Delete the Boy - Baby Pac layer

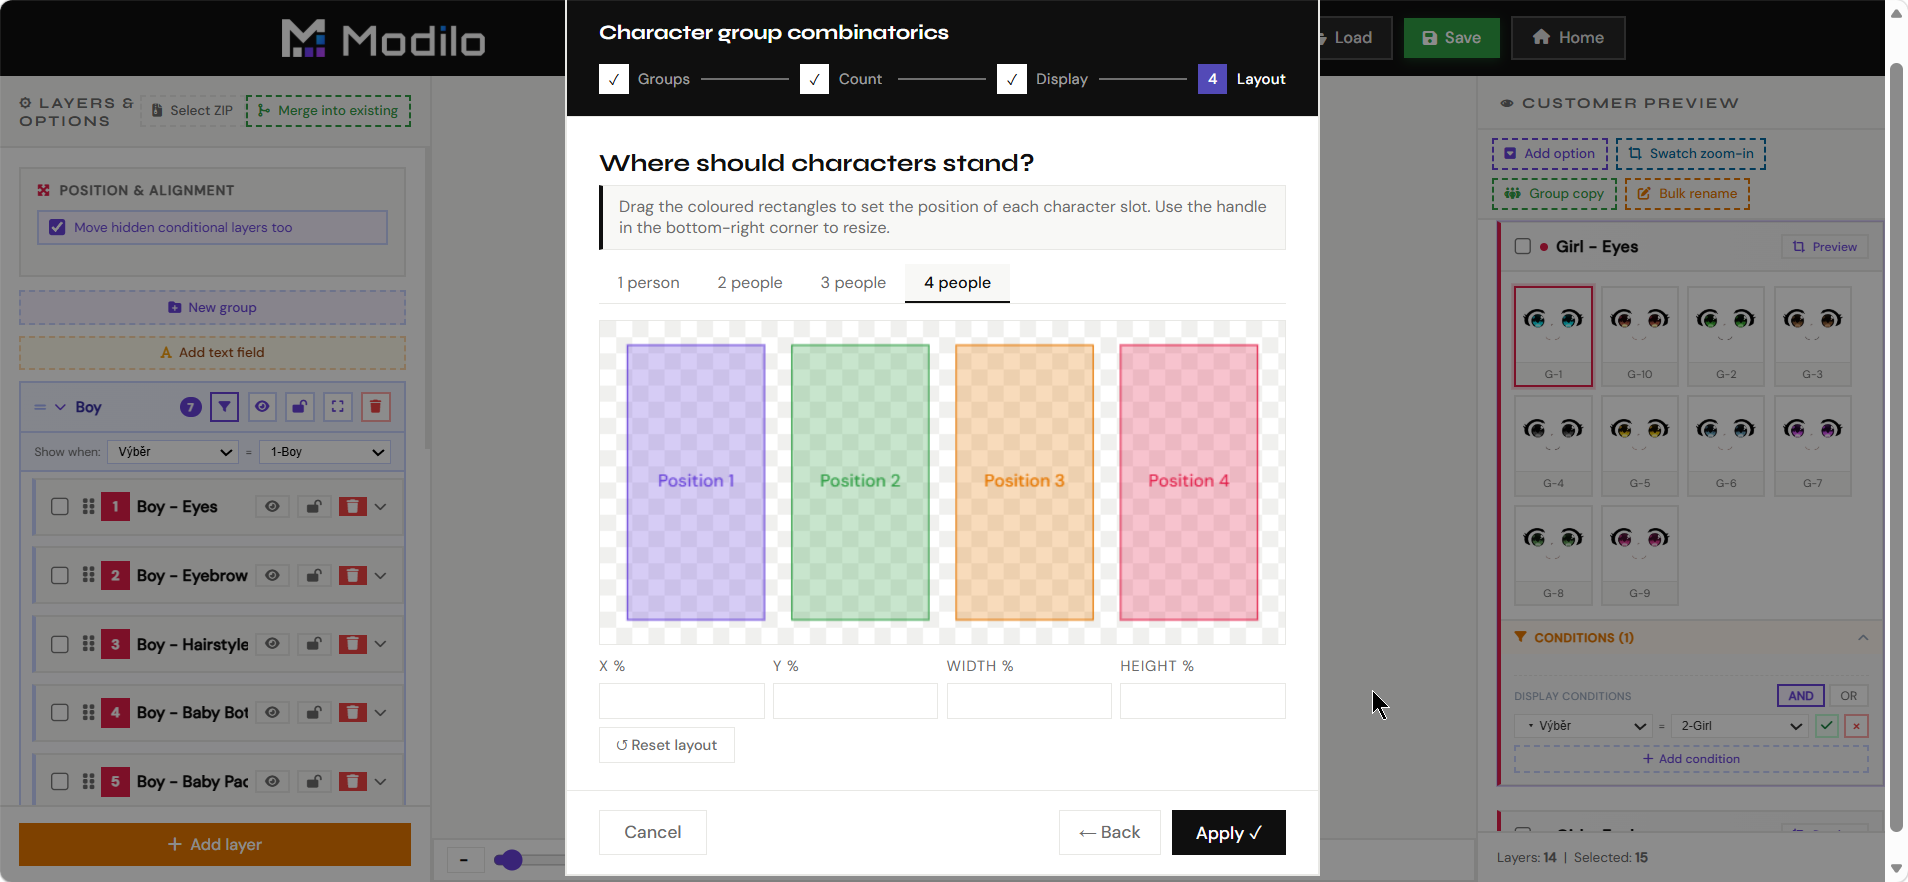pyautogui.click(x=353, y=782)
